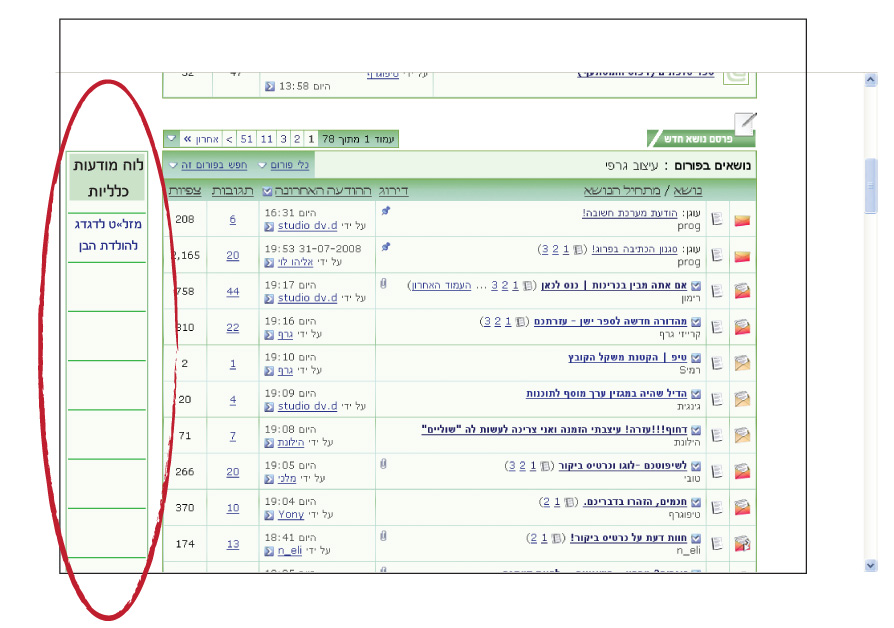Sort threads by 'דירוג' column header
Screen dimensions: 894x628
(x=393, y=191)
